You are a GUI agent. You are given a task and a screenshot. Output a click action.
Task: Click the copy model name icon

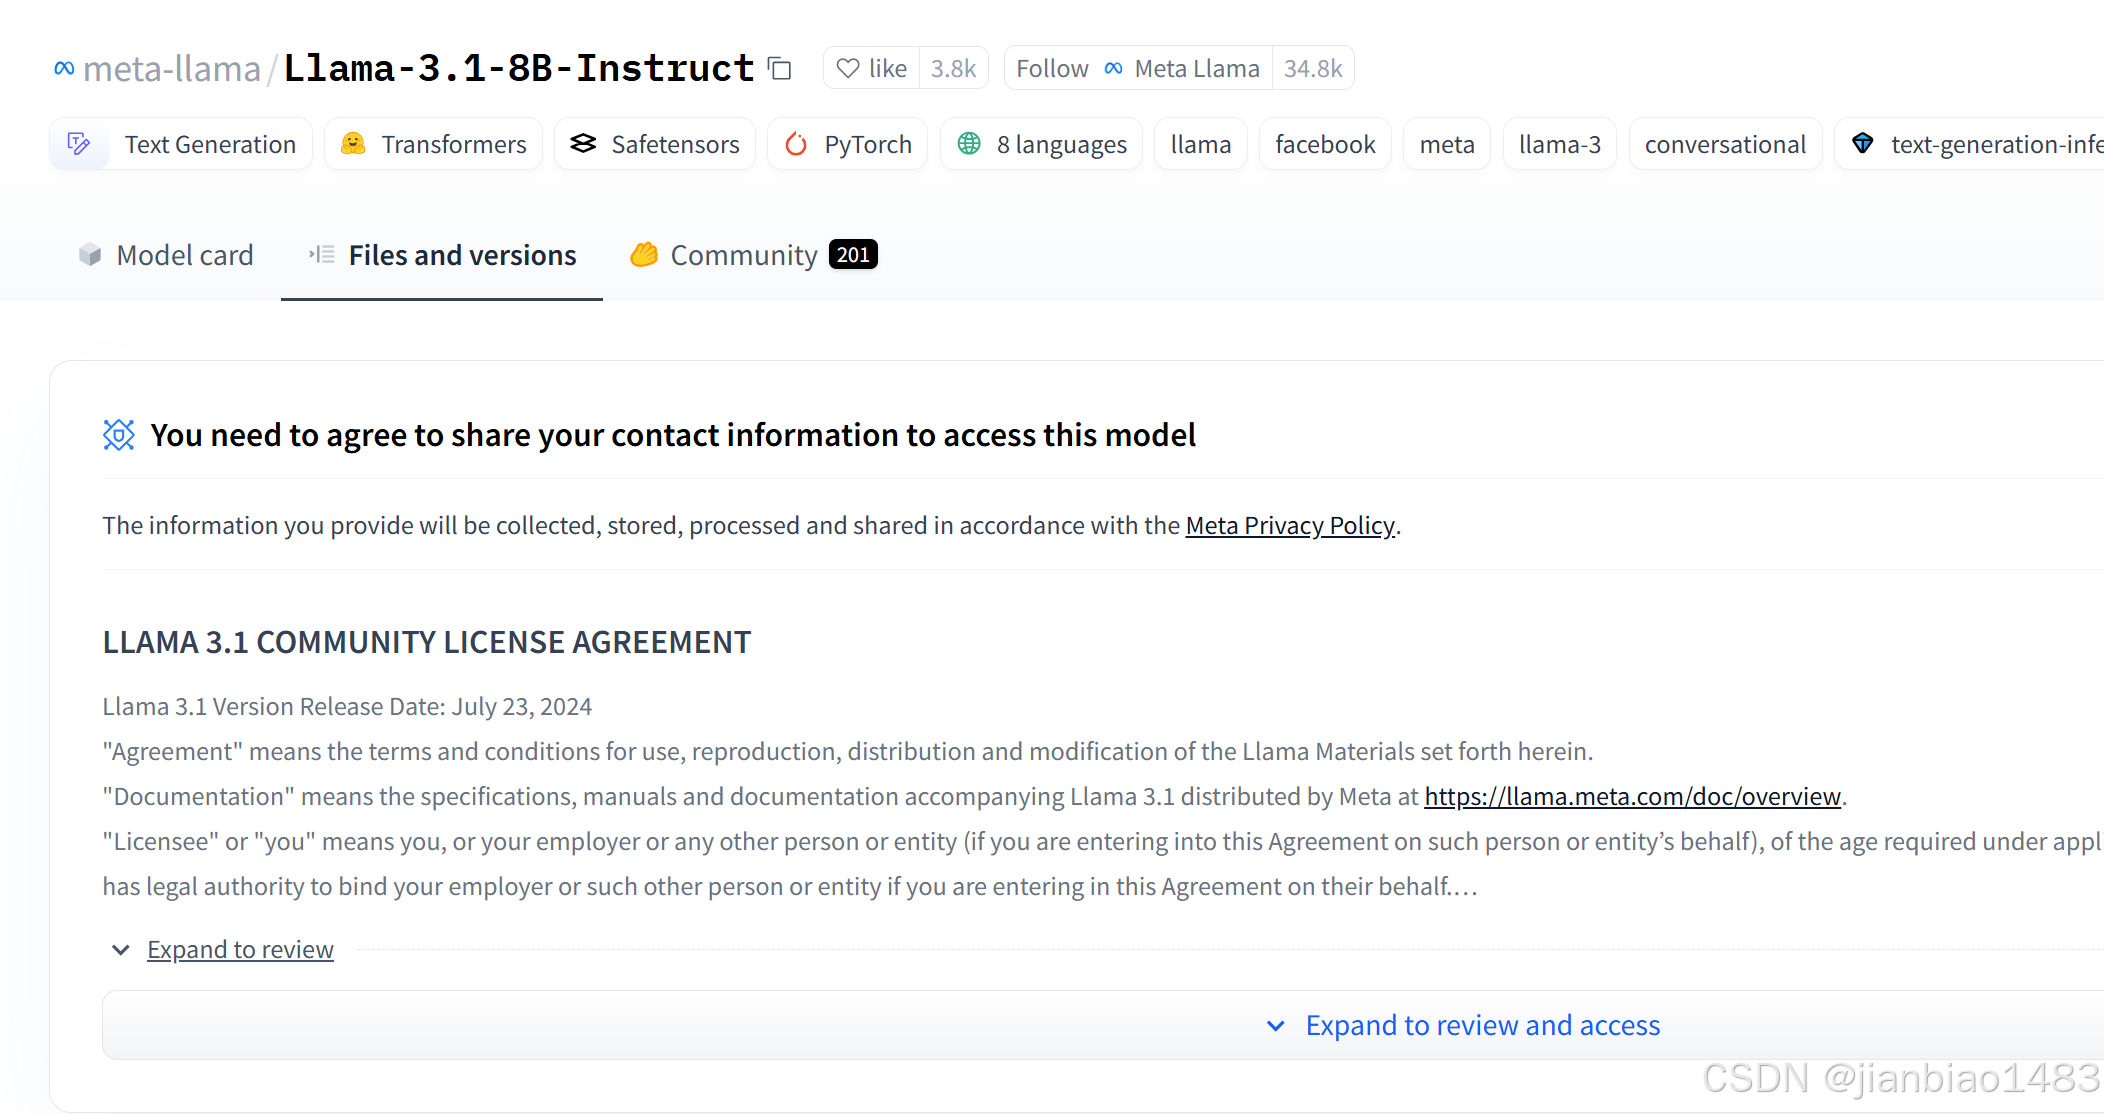[x=780, y=69]
